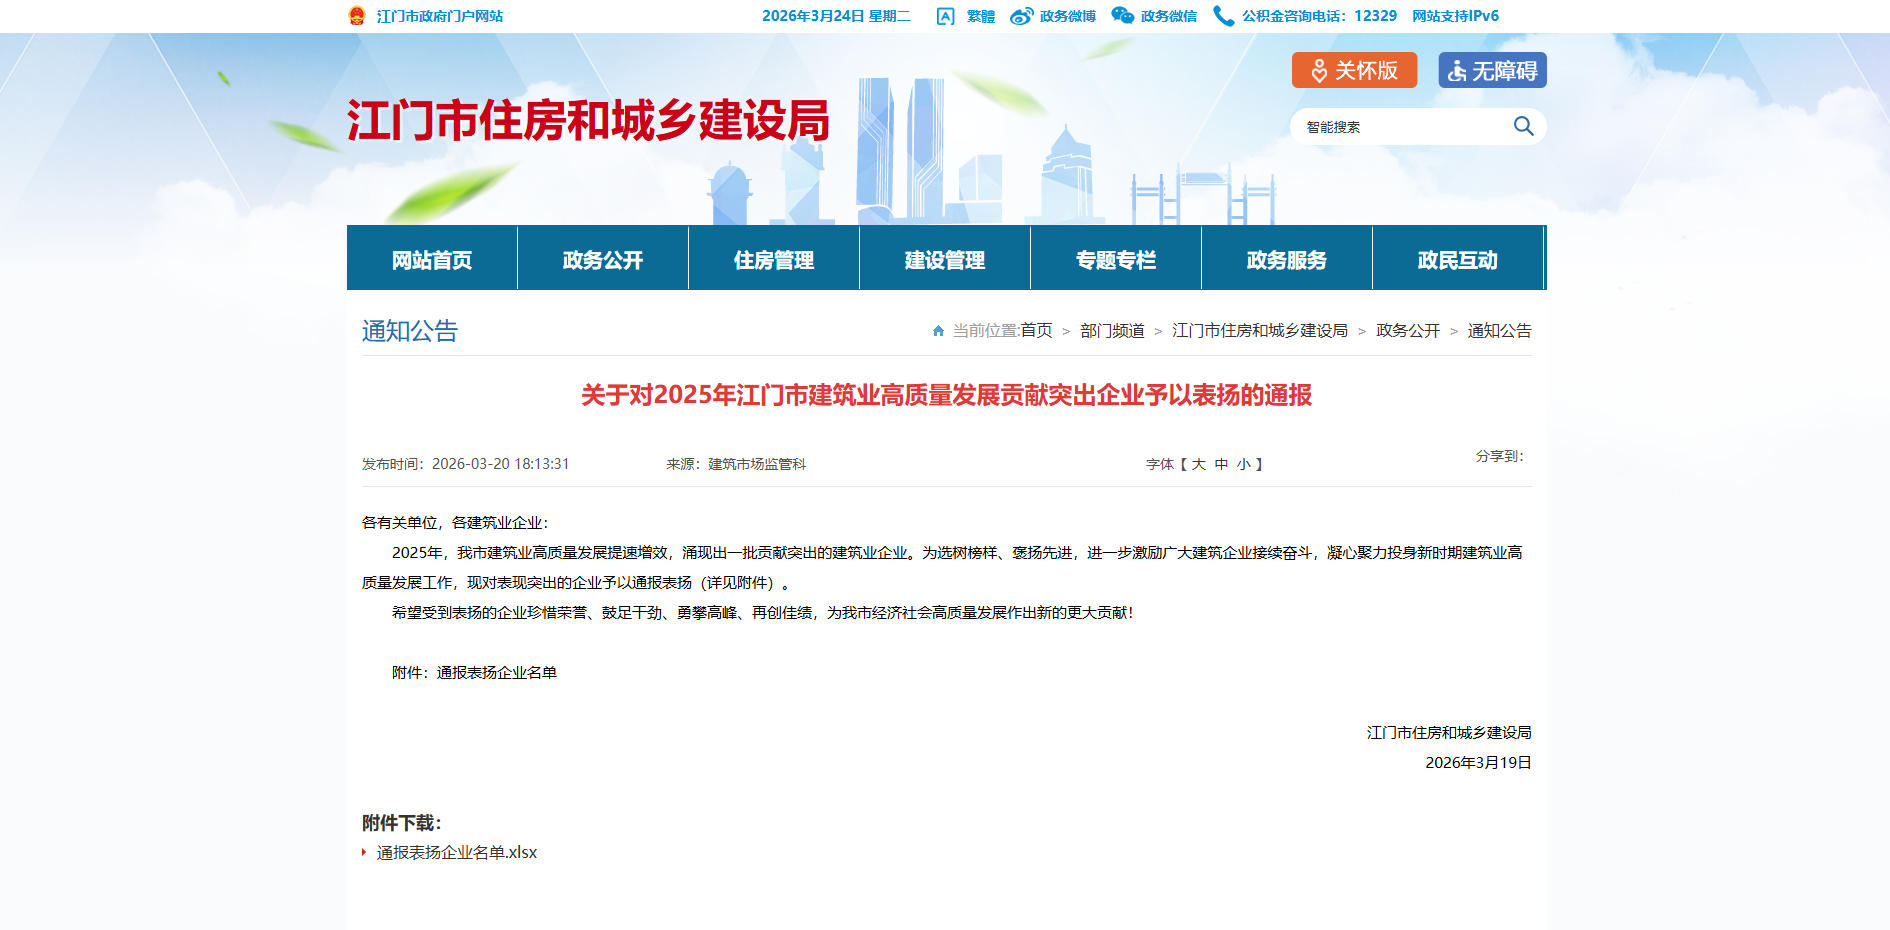Viewport: 1890px width, 930px height.
Task: Click the home icon in the breadcrumb
Action: (x=938, y=331)
